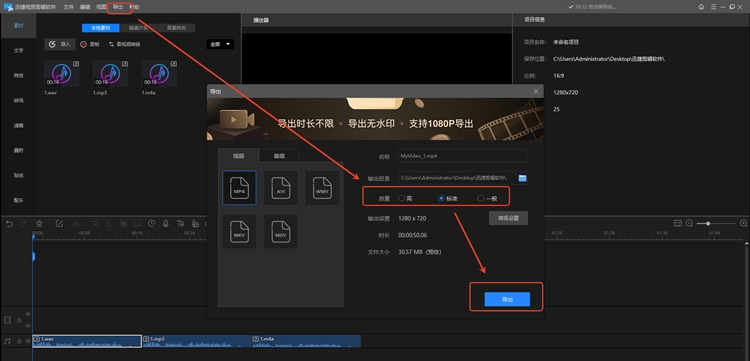Select the 背景样例 tab
Viewport: 750px width, 361px height.
click(x=176, y=28)
